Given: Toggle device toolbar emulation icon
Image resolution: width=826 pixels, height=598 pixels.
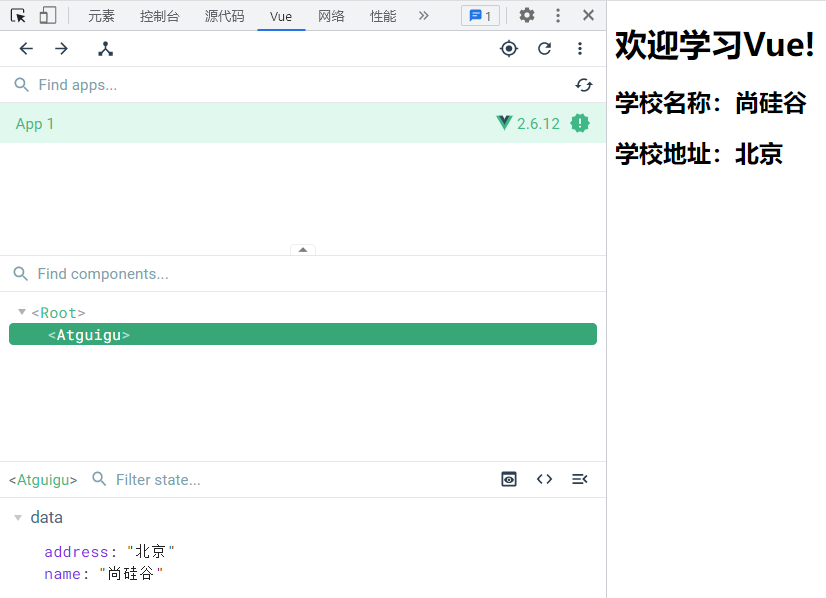Looking at the screenshot, I should pyautogui.click(x=47, y=15).
